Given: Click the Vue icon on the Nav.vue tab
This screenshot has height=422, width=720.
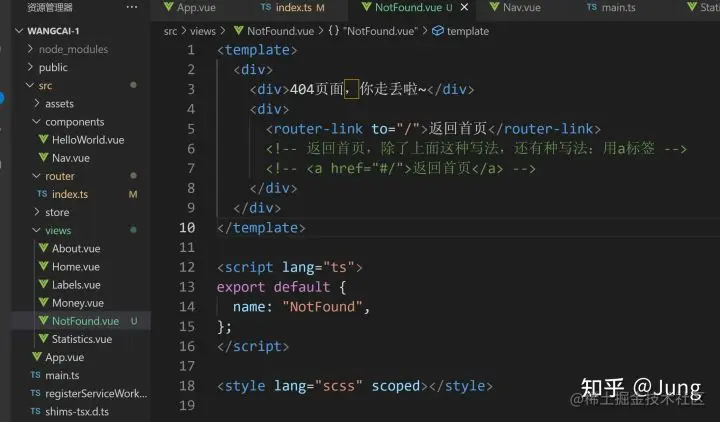Looking at the screenshot, I should point(494,6).
